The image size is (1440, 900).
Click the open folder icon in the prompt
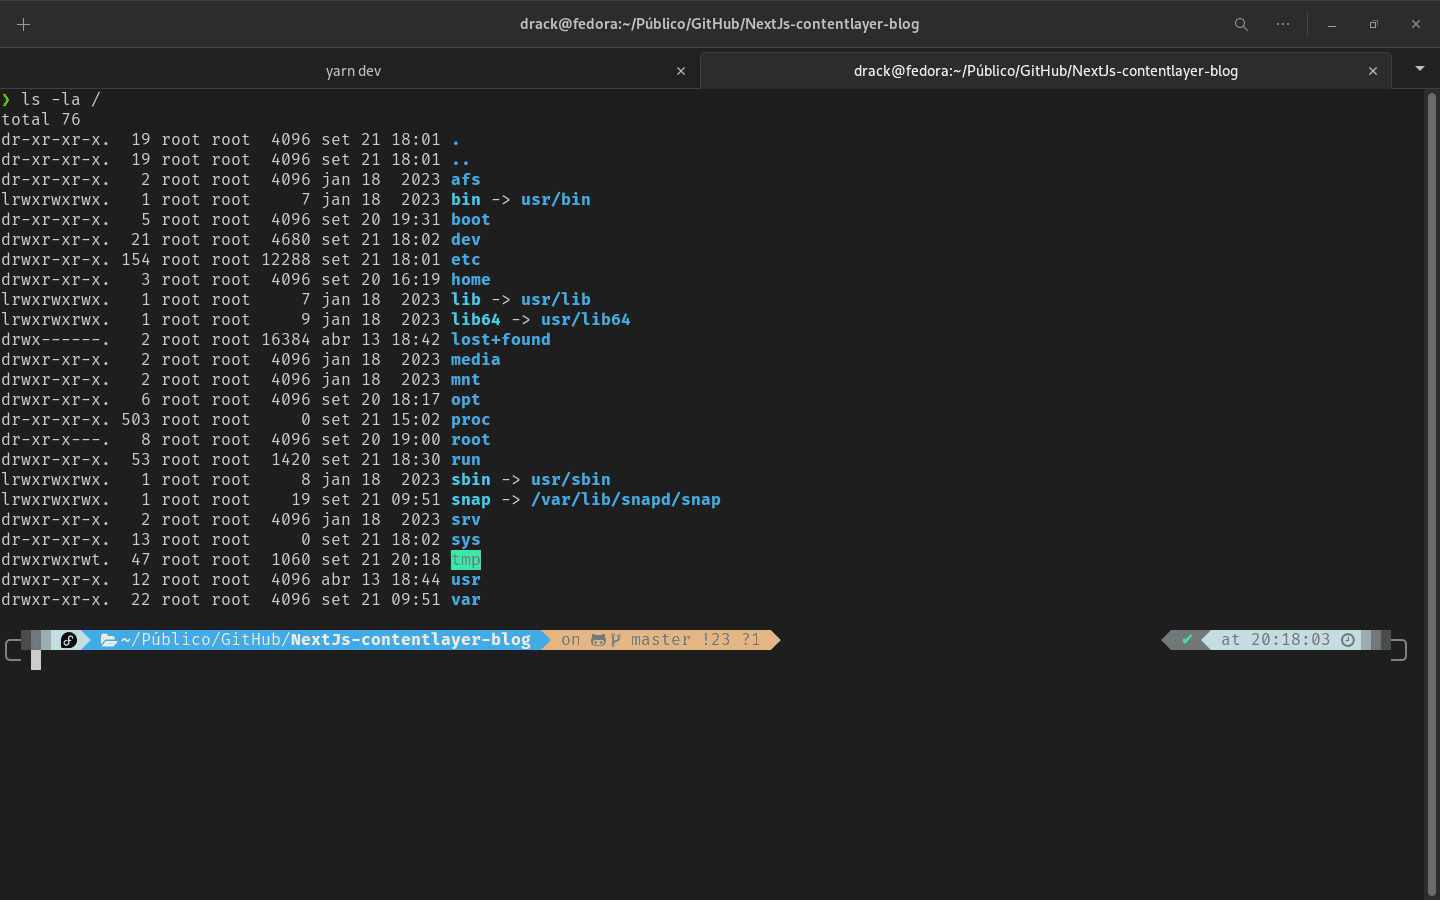(x=108, y=640)
